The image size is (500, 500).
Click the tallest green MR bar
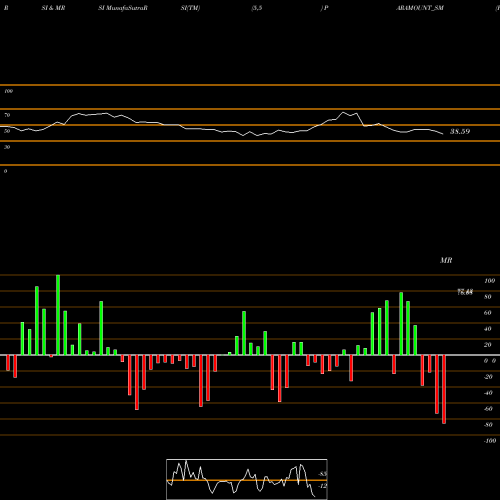58,315
